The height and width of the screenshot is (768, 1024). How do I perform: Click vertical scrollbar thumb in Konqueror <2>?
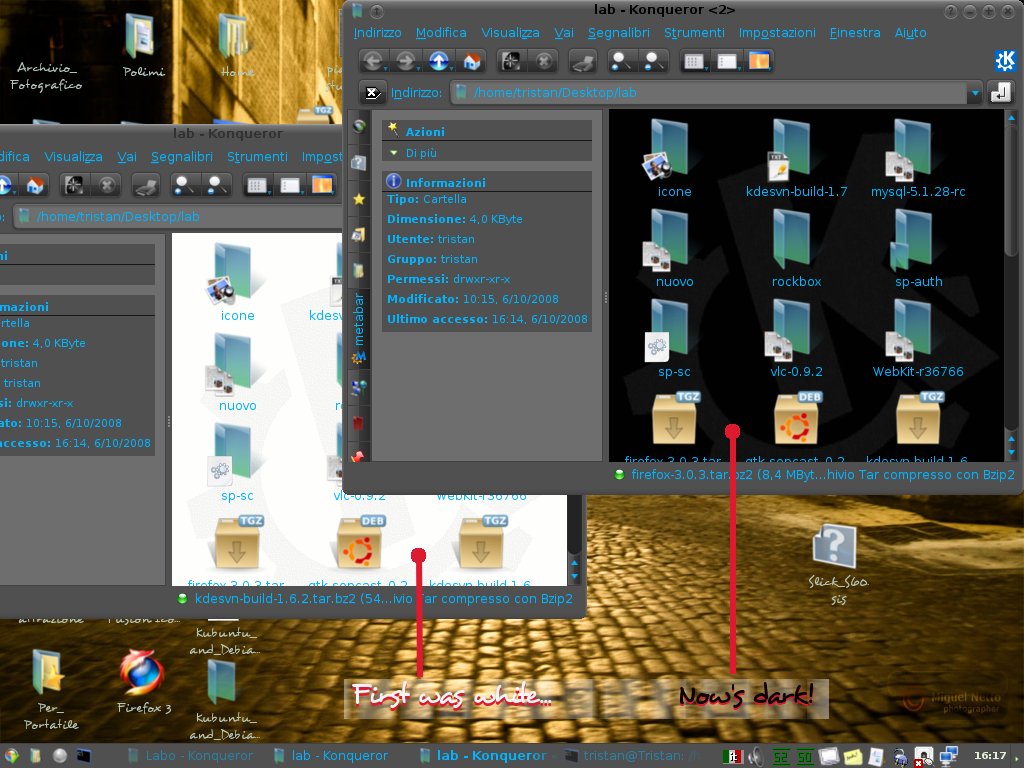[x=1012, y=189]
